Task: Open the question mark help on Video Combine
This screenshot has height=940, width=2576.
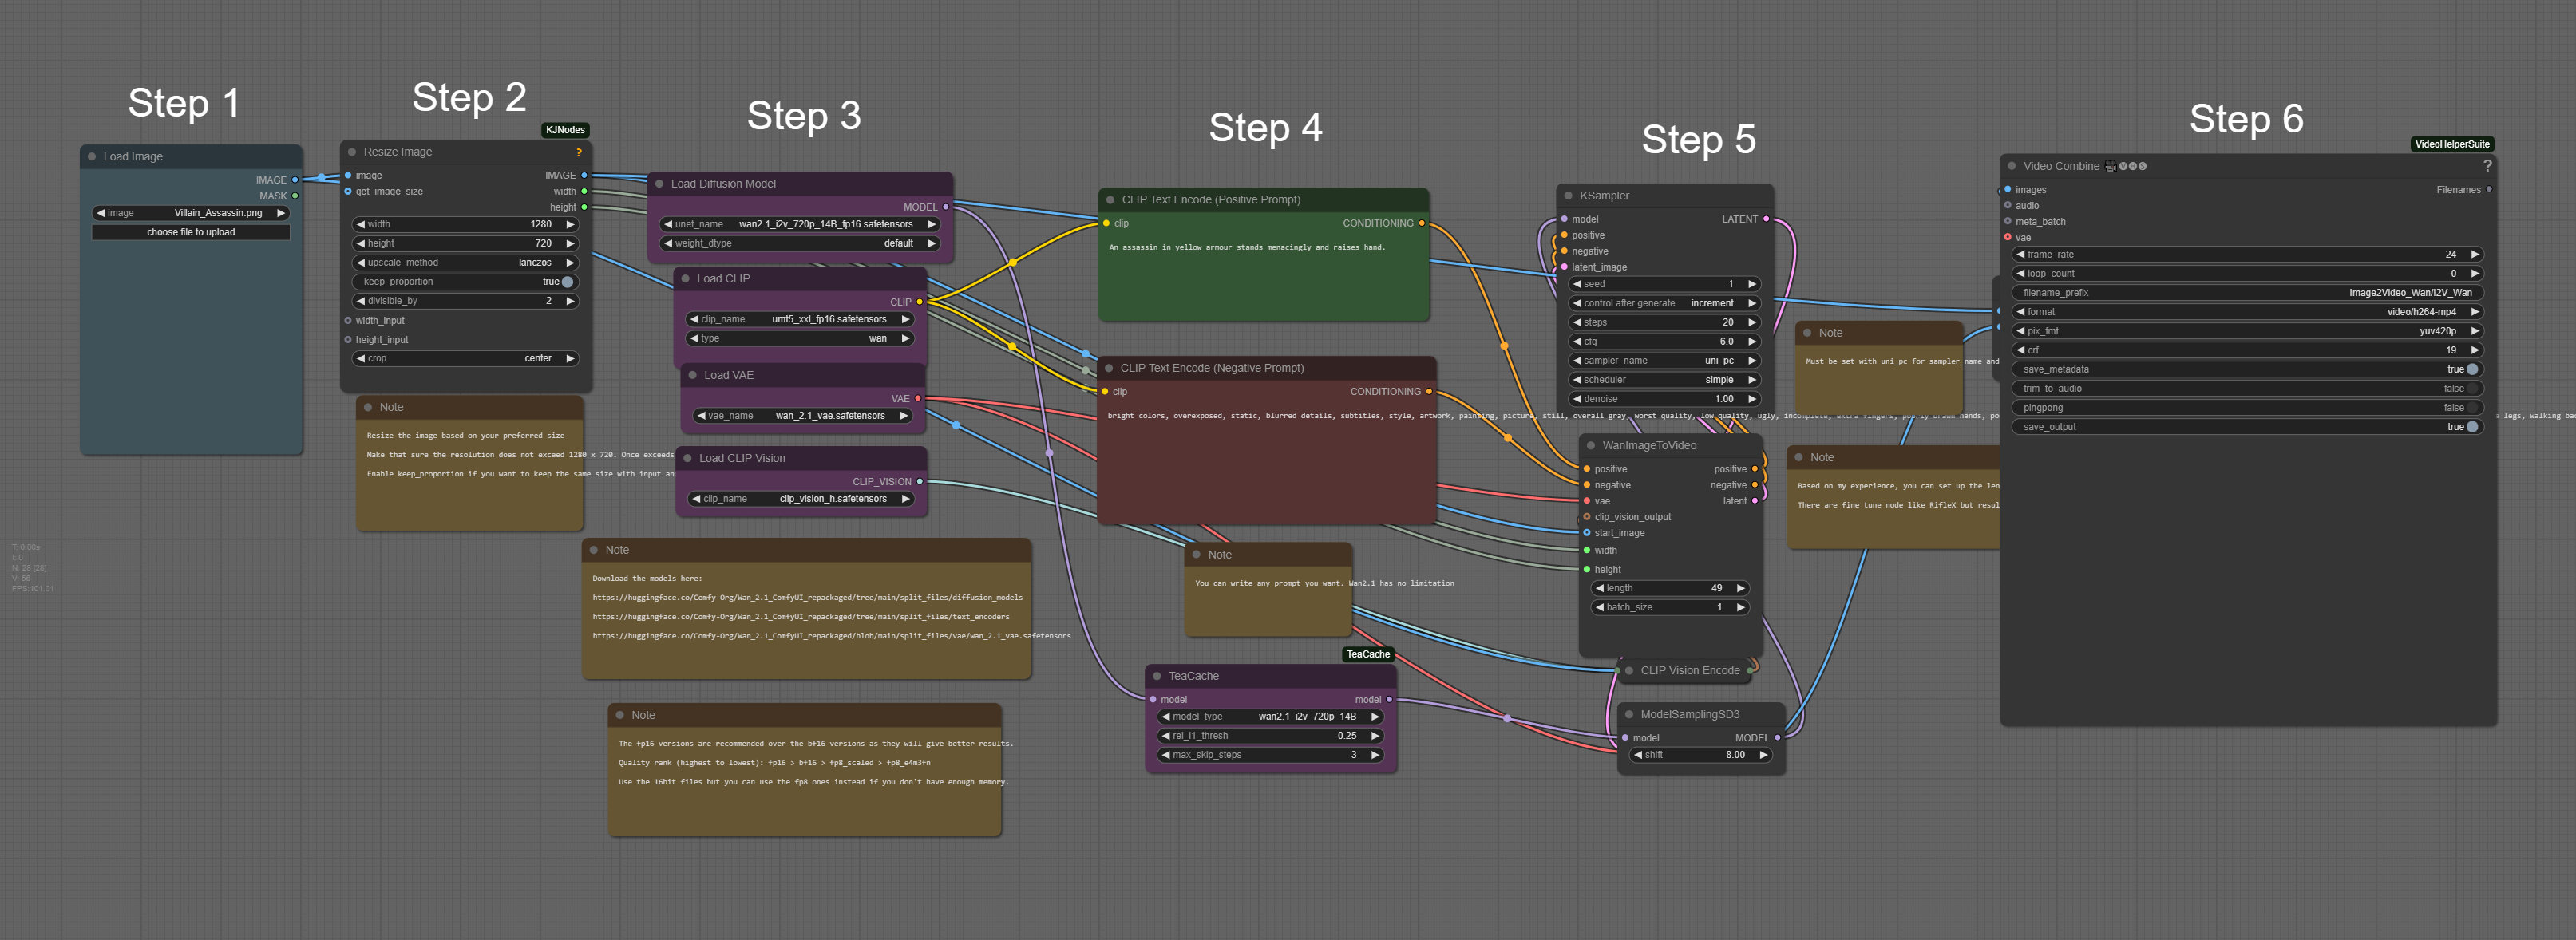Action: coord(2489,166)
